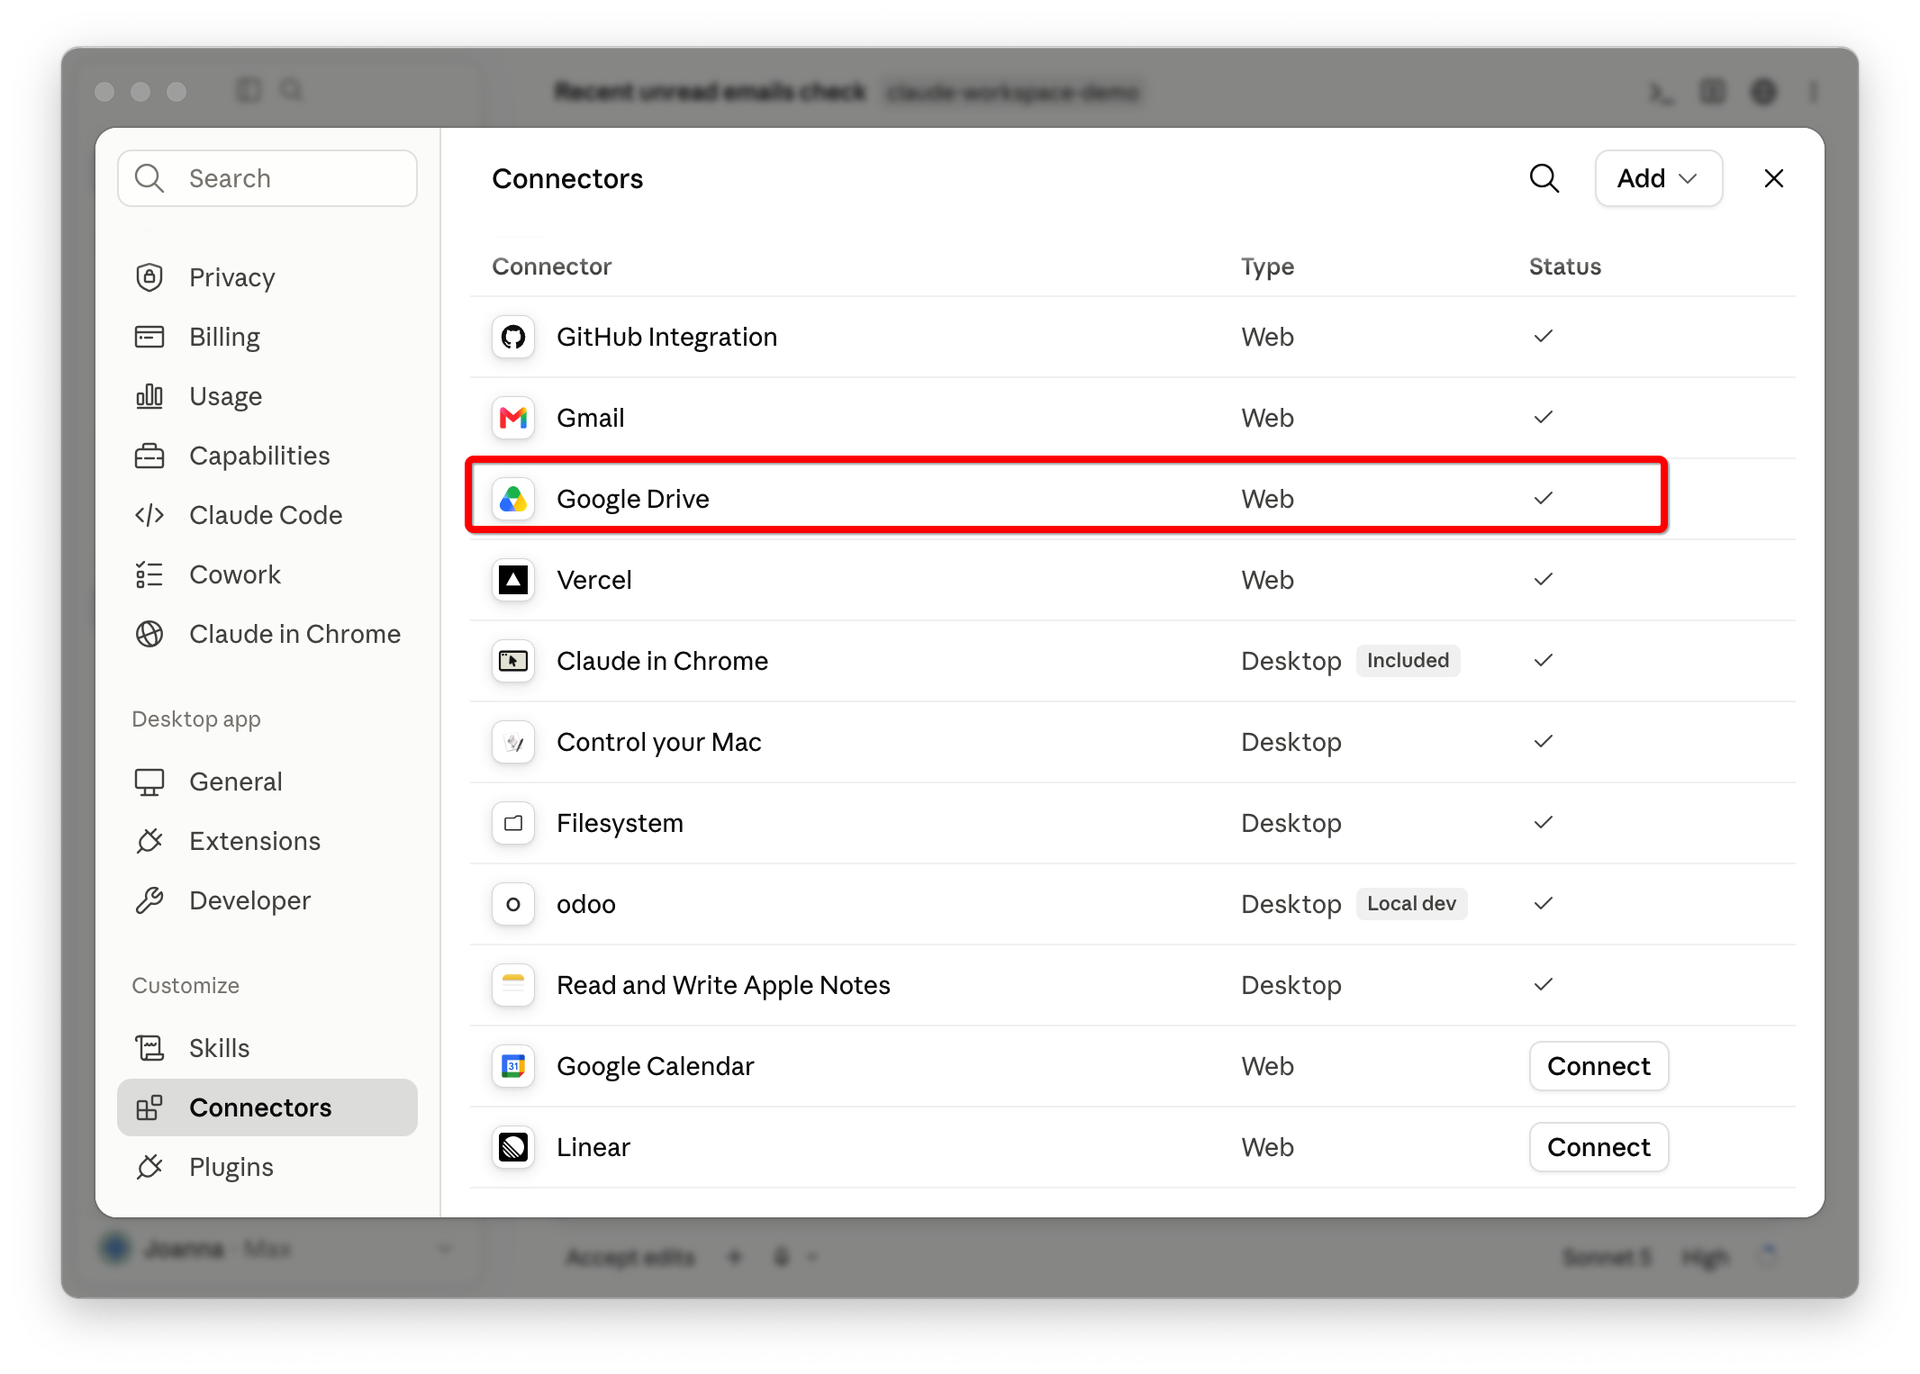
Task: Click the Included badge on Claude in Chrome
Action: (1408, 660)
